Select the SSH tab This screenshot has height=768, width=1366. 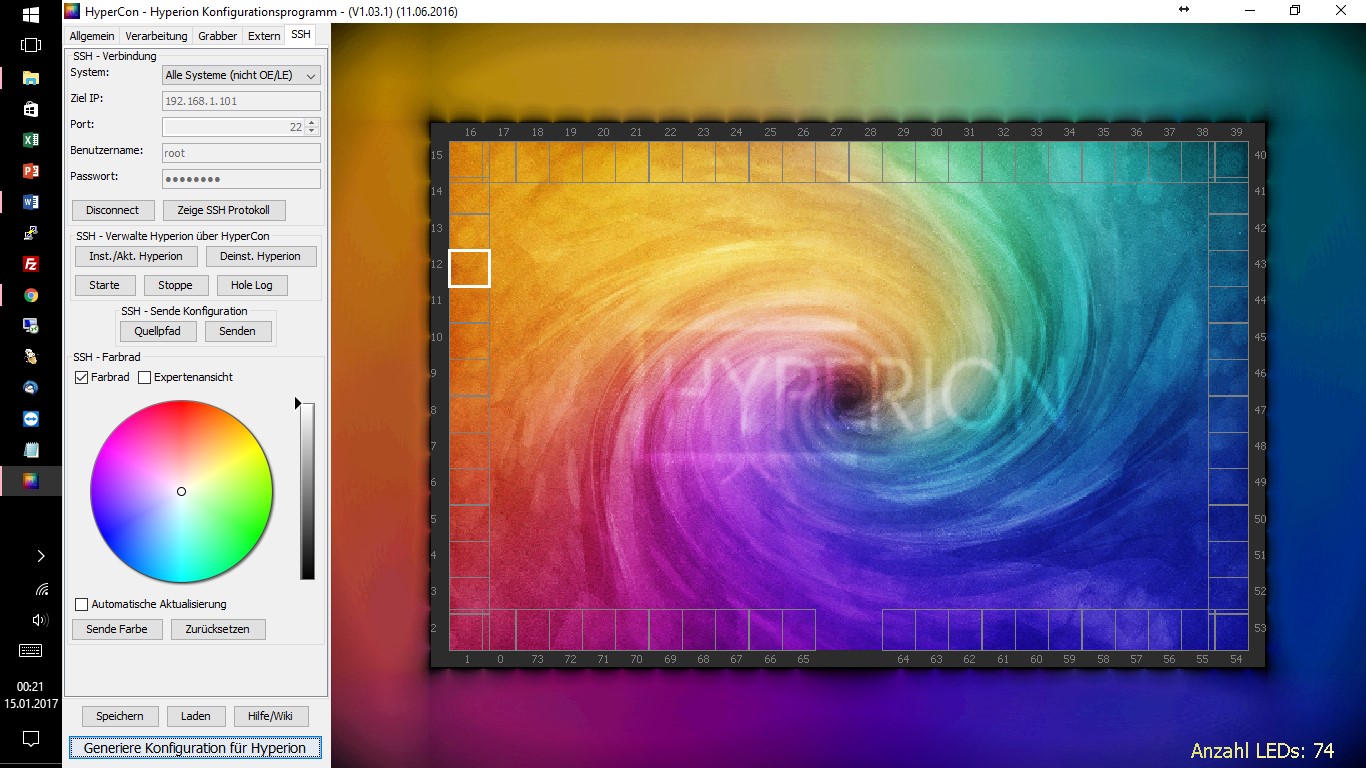click(301, 34)
